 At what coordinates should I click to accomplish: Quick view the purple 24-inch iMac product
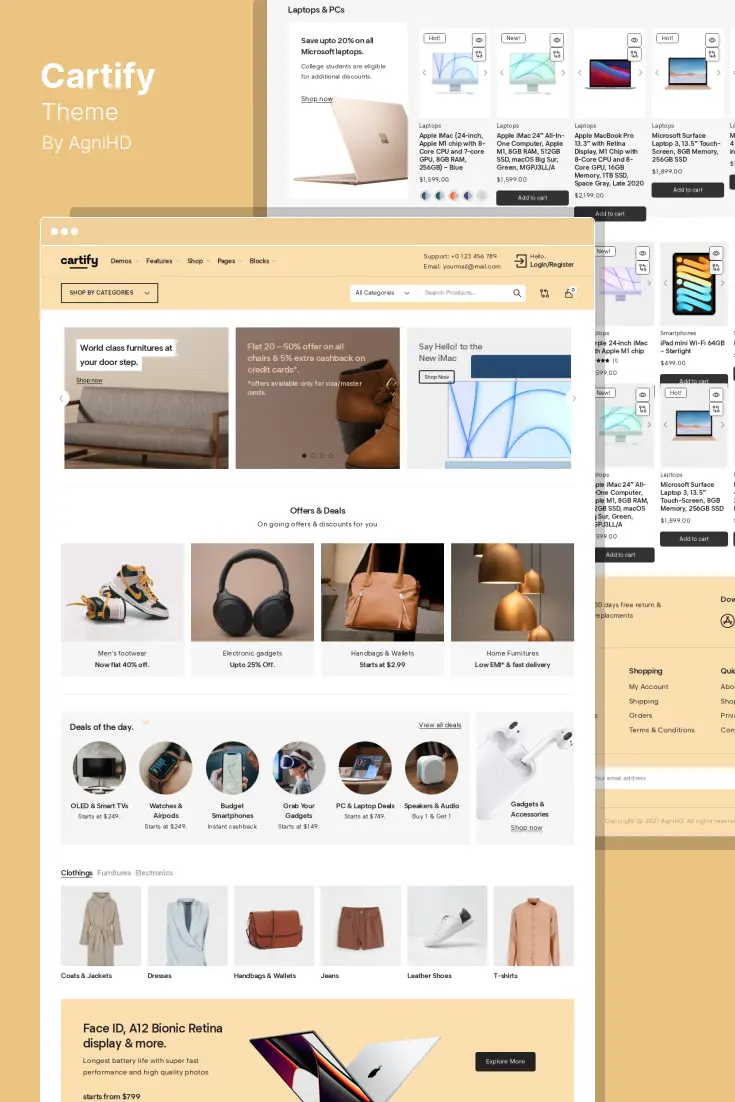coord(642,254)
